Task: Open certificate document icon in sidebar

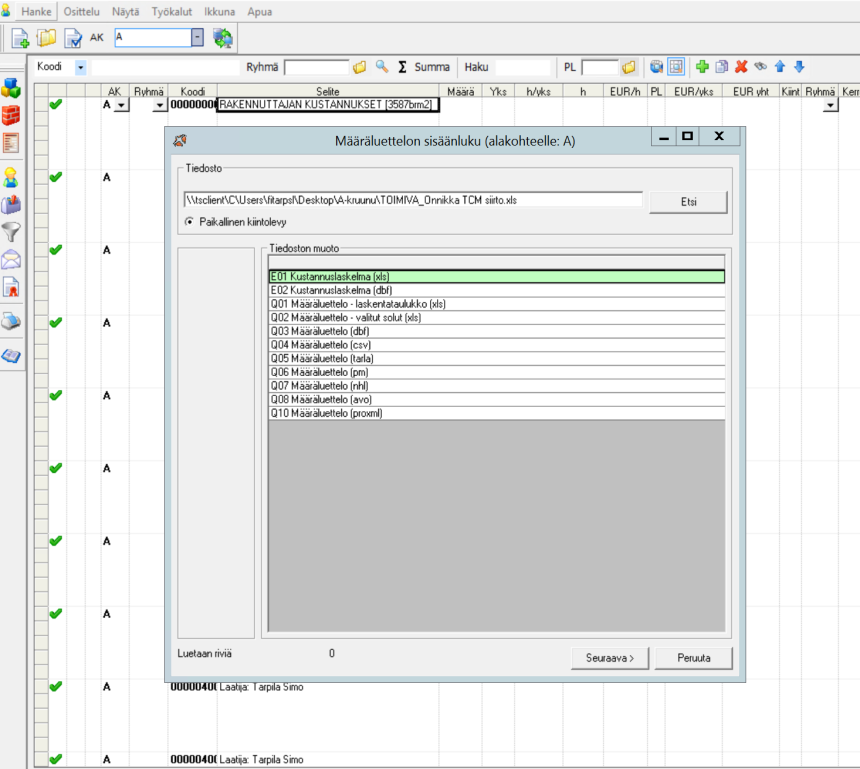Action: tap(11, 287)
